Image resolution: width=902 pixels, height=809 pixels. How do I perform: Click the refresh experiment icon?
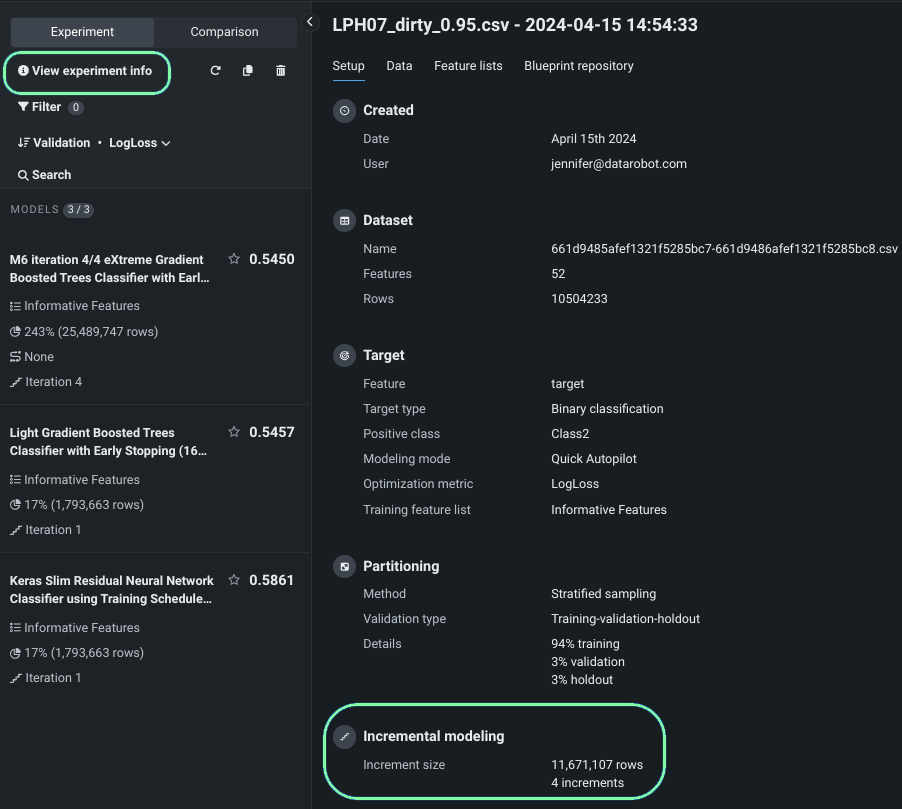pyautogui.click(x=215, y=71)
